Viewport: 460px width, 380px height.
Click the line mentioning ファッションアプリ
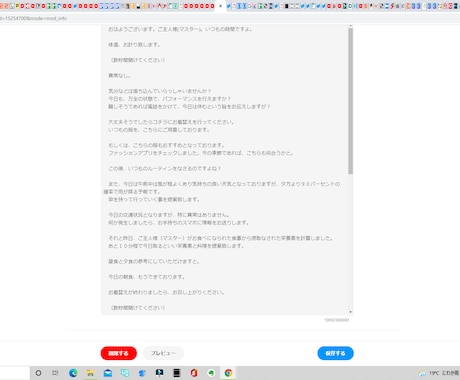click(x=201, y=153)
